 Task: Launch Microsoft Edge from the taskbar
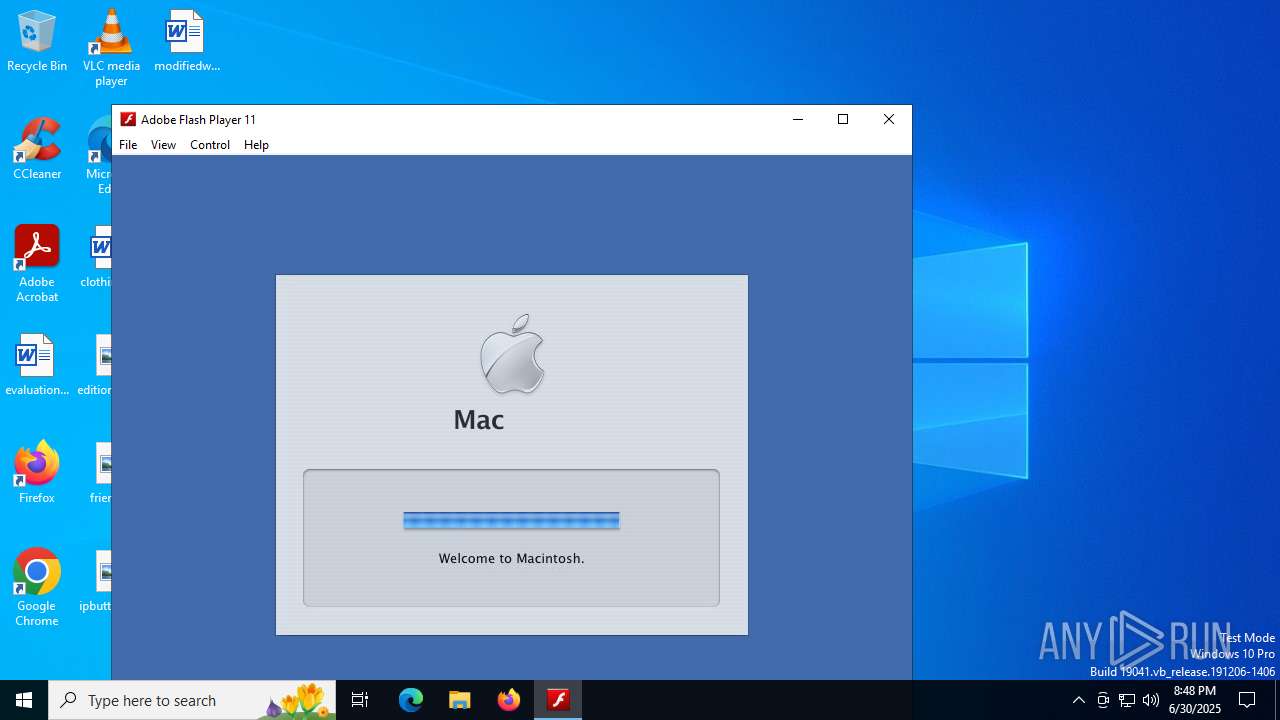tap(411, 700)
